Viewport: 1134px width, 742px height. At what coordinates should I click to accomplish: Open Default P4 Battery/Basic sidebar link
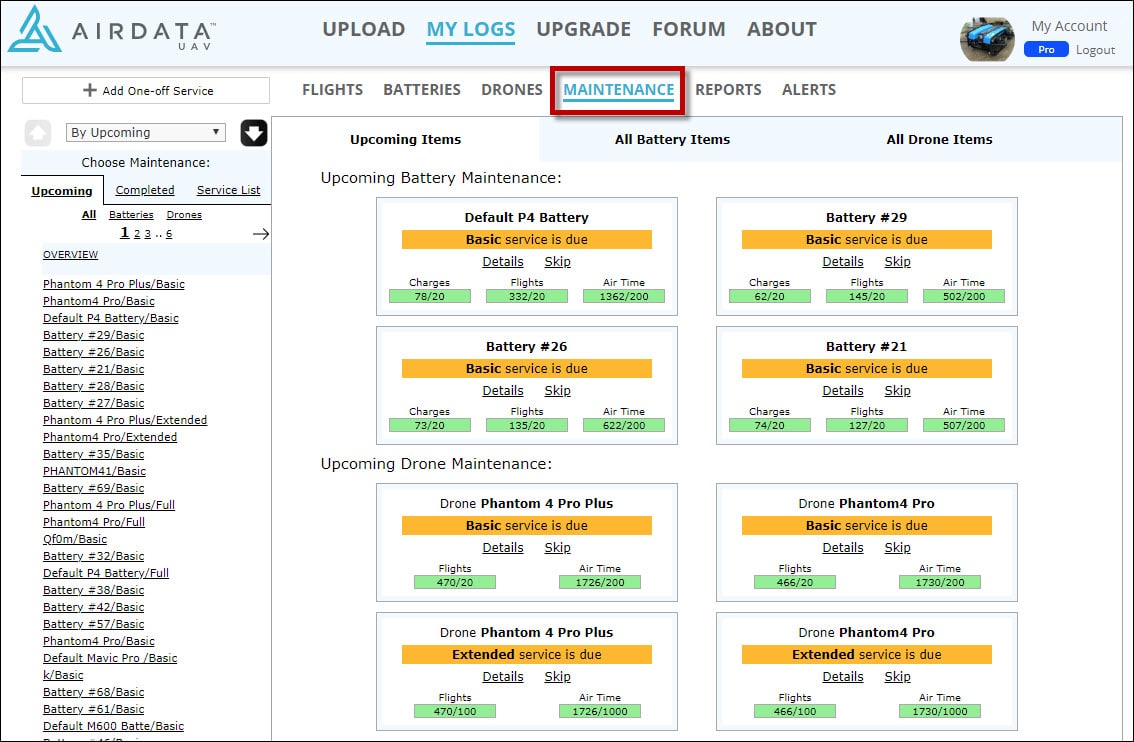click(x=111, y=318)
